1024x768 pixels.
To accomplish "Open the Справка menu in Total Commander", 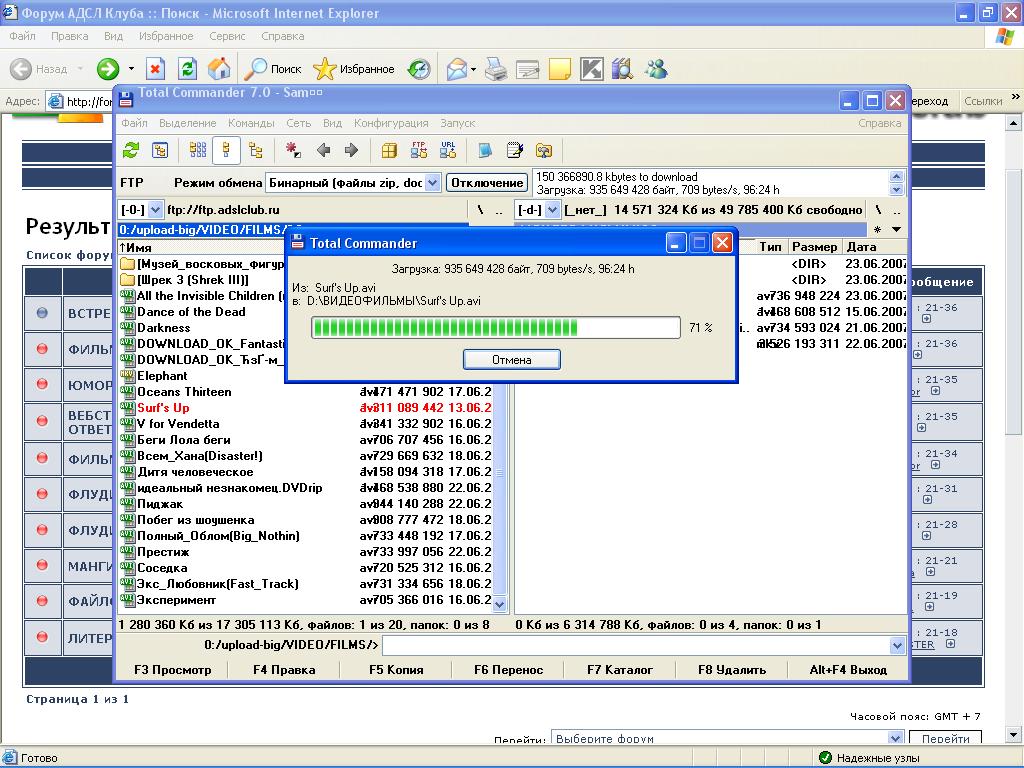I will click(880, 123).
